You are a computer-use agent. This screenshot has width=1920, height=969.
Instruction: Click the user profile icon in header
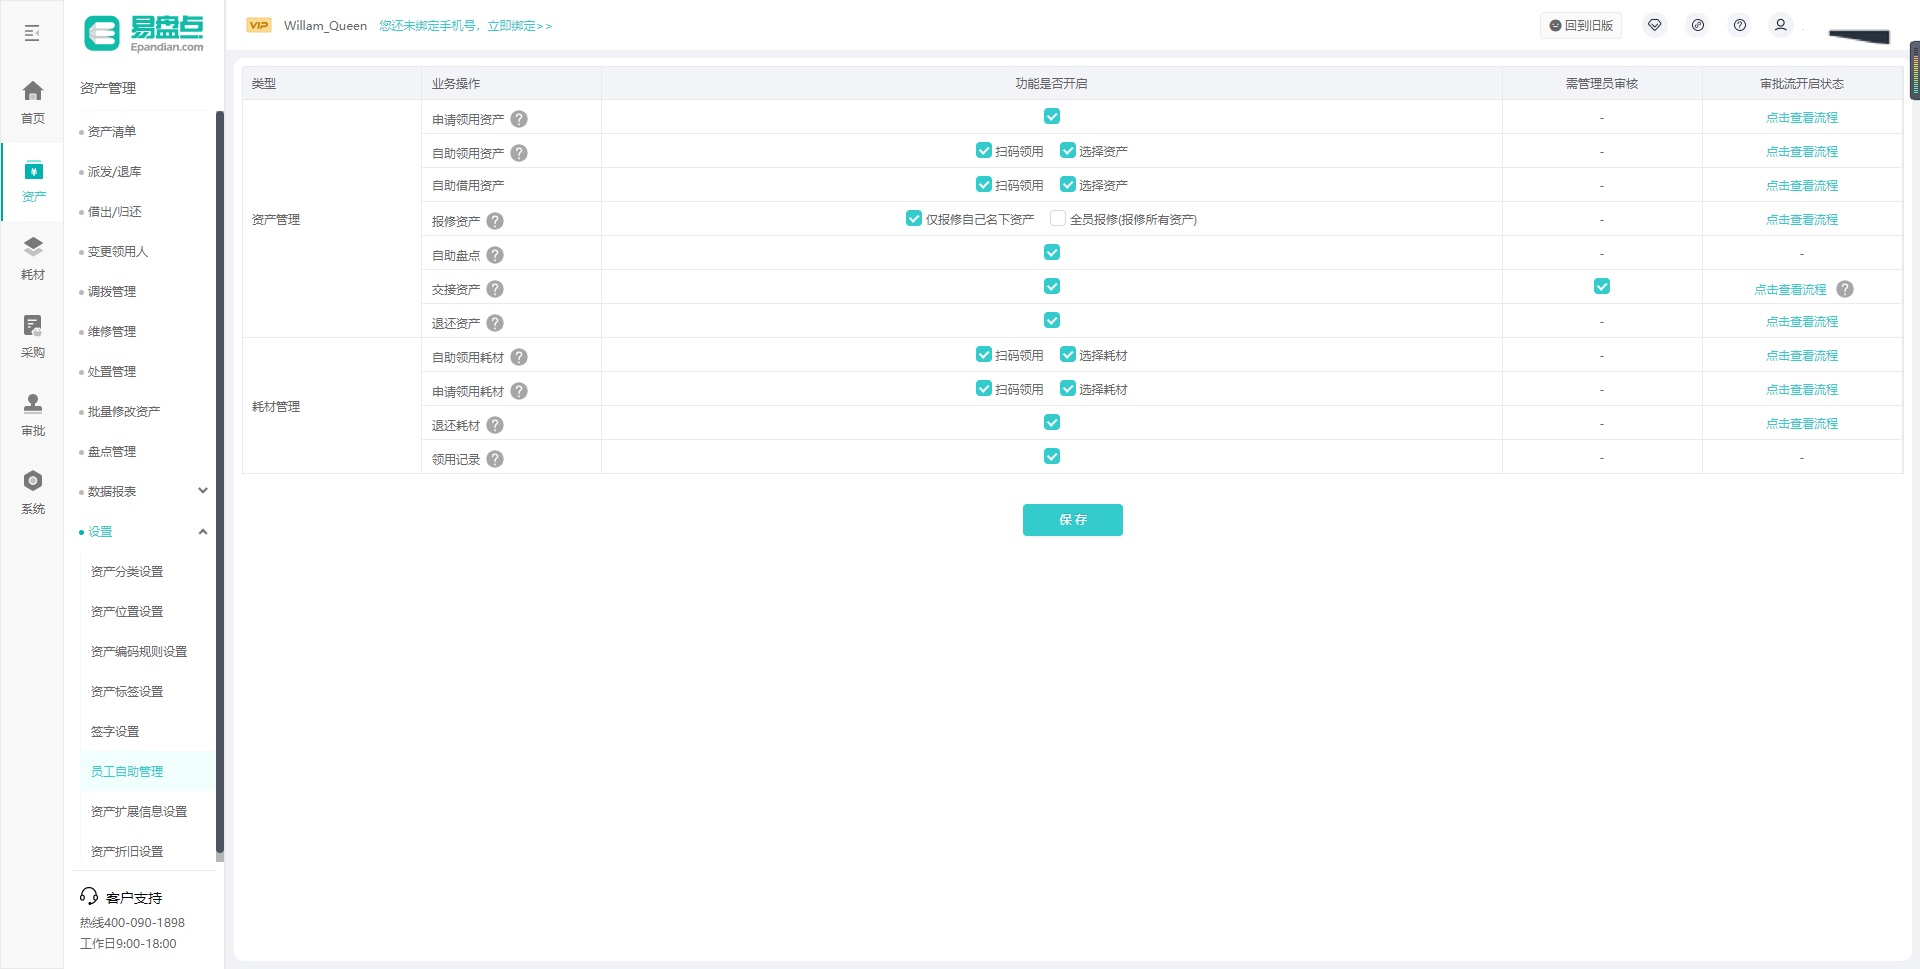click(x=1780, y=25)
